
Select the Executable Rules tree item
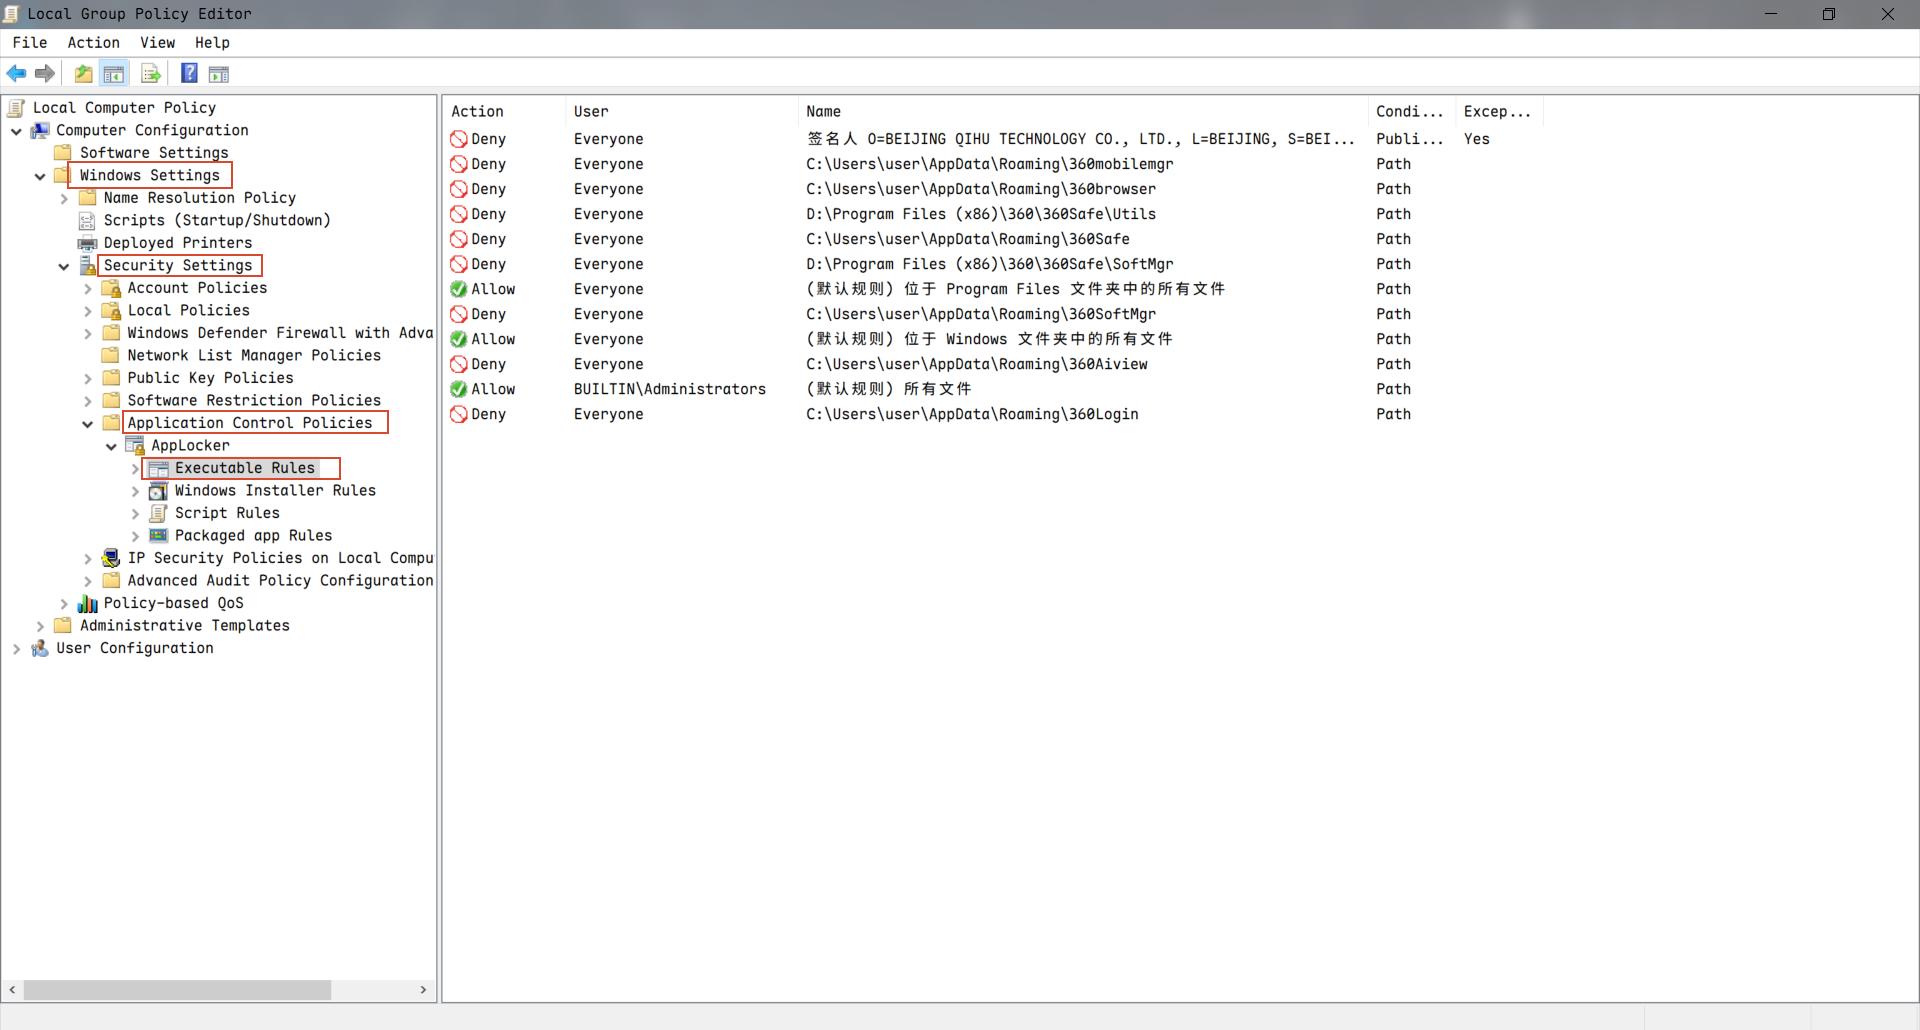(245, 468)
